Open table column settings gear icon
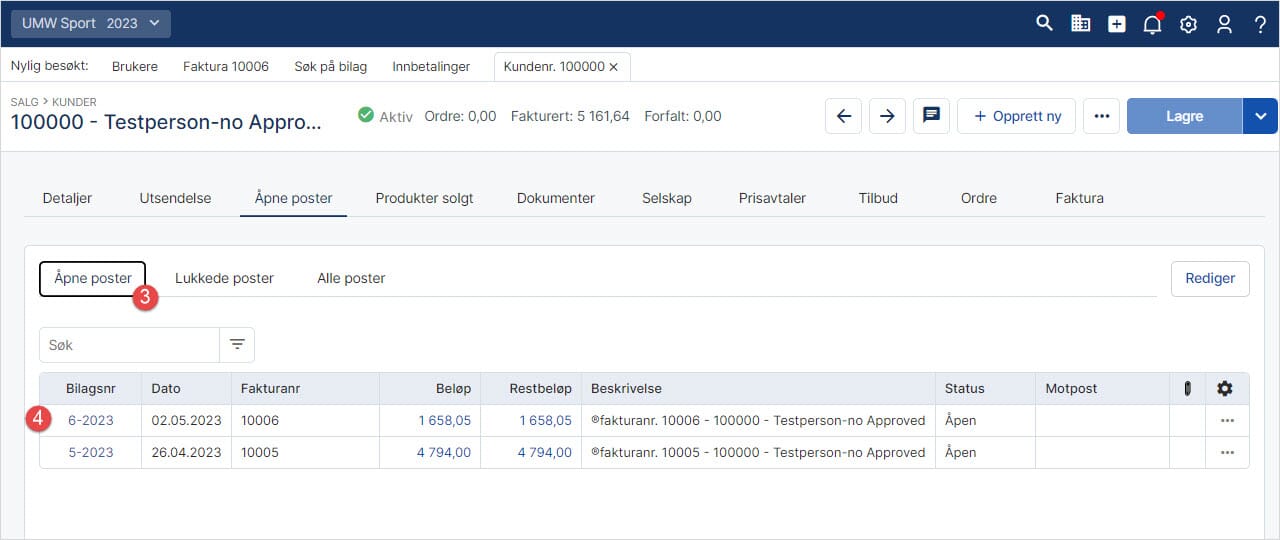This screenshot has width=1280, height=540. point(1225,389)
